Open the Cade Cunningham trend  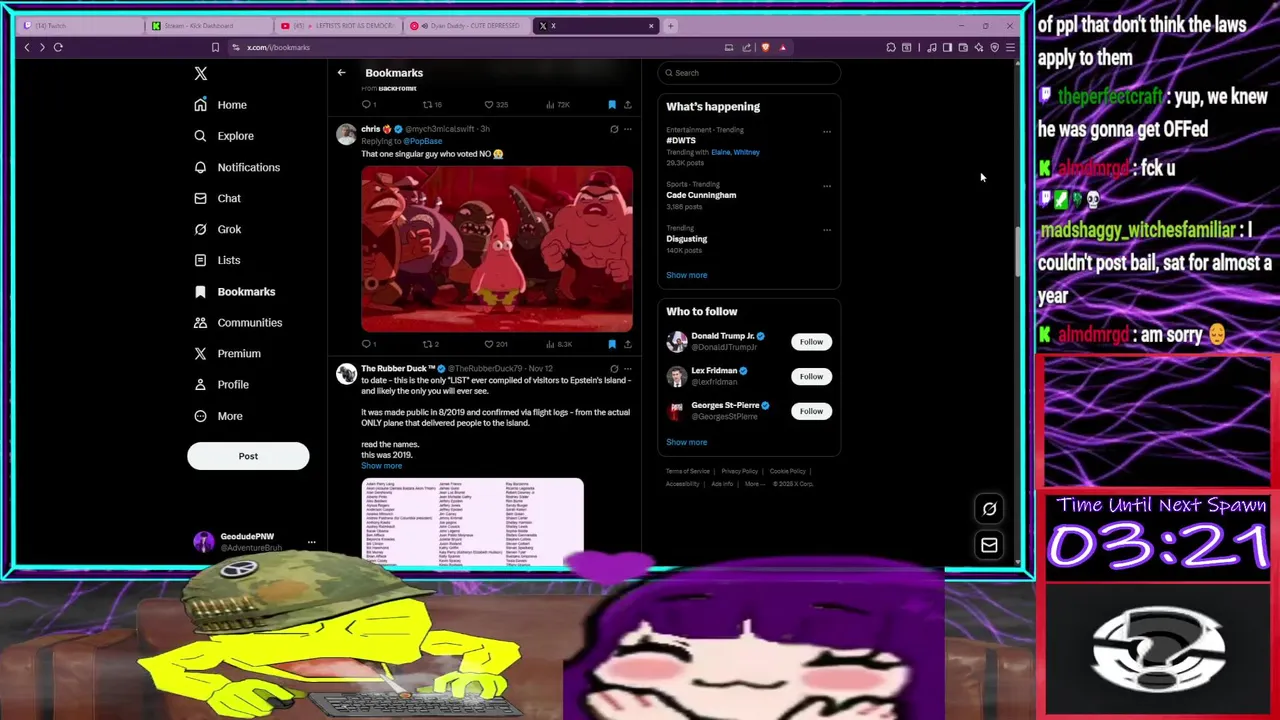(x=701, y=195)
